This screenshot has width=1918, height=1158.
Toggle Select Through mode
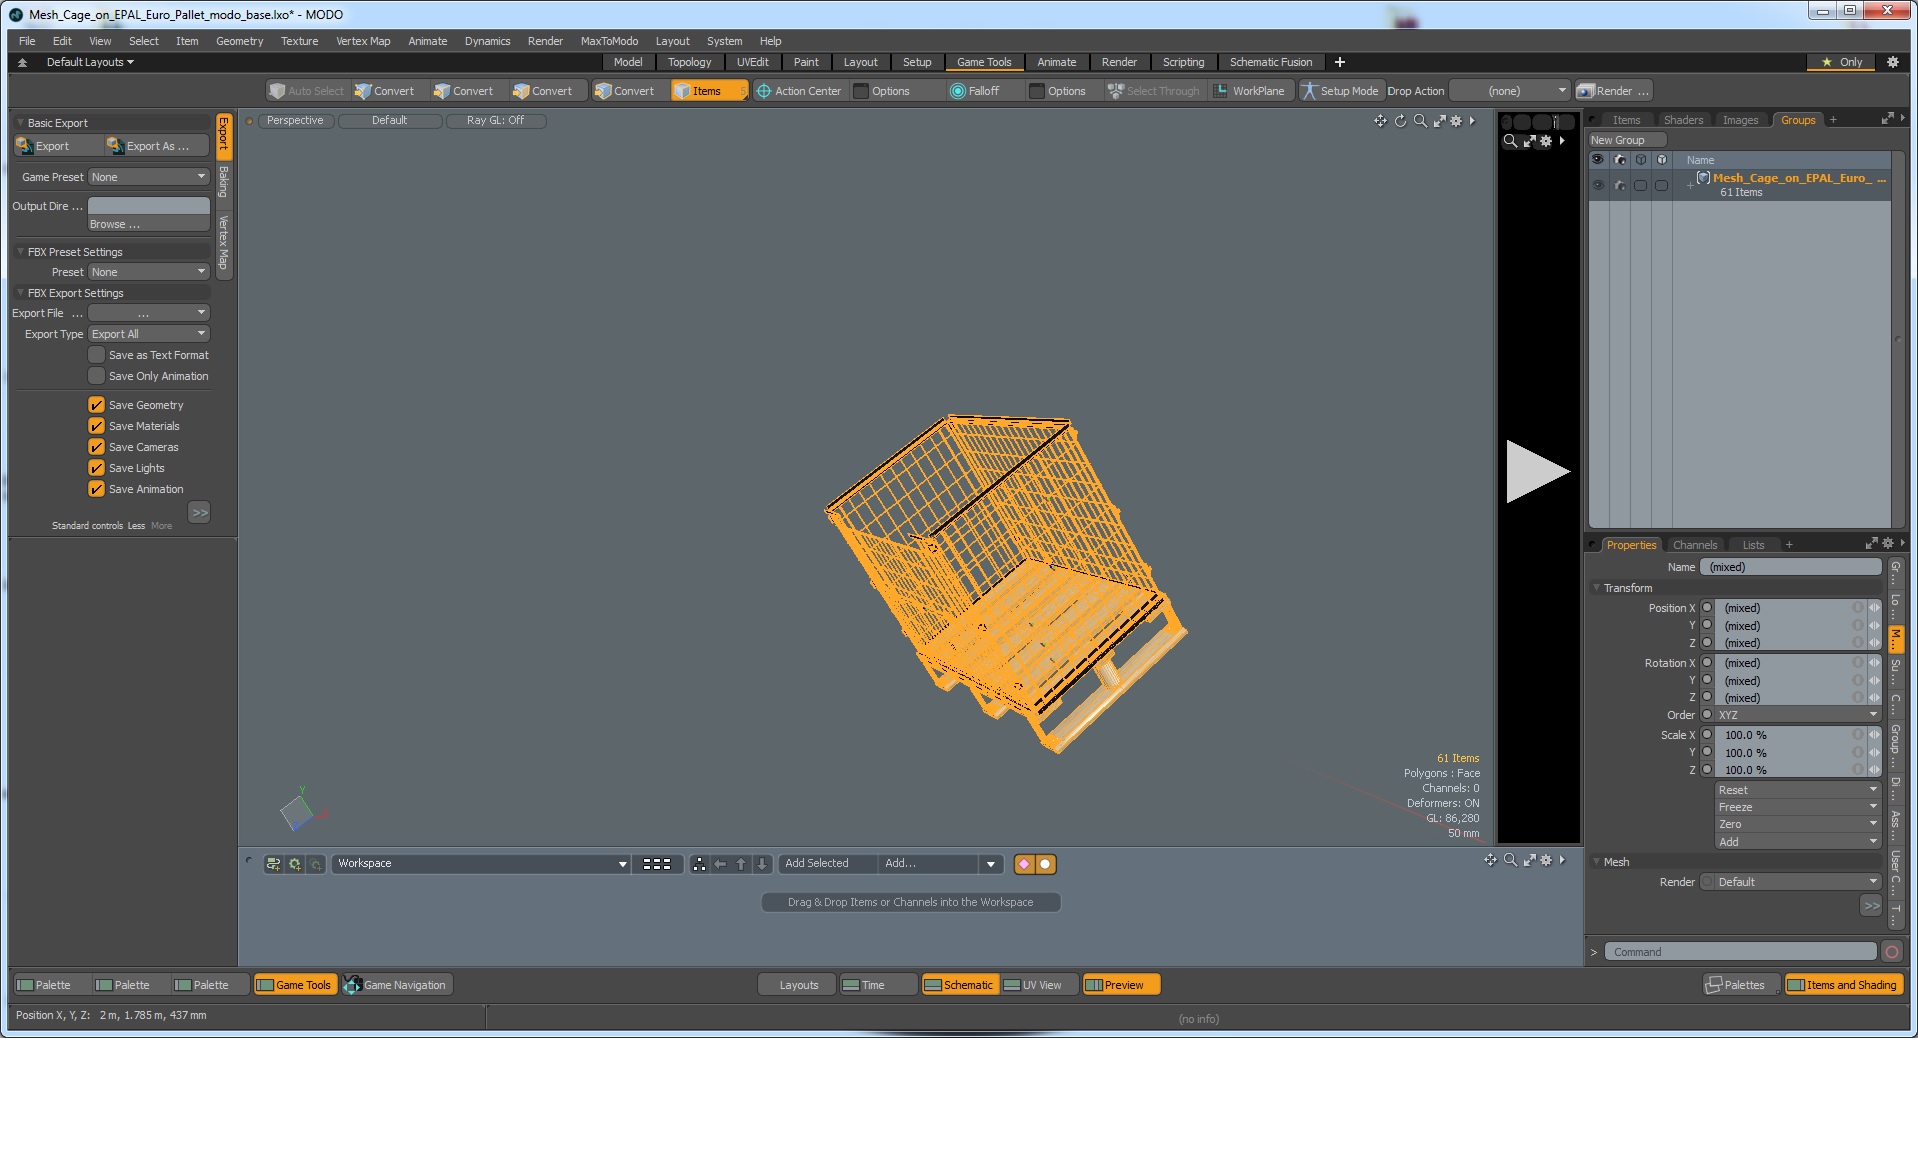(x=1153, y=91)
